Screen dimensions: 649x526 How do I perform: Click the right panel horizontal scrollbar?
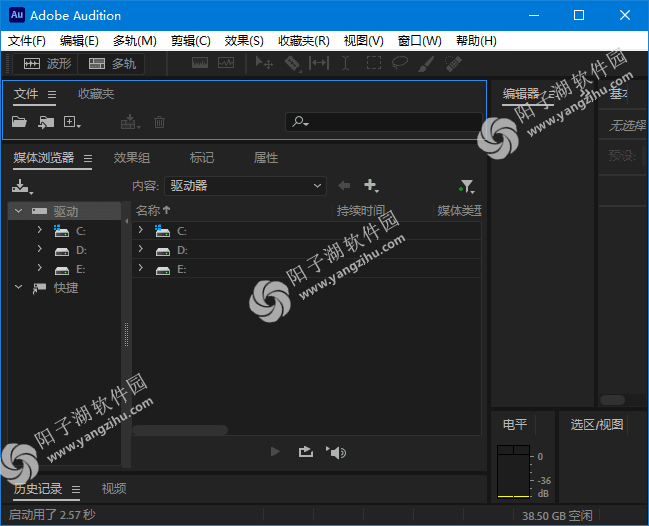click(613, 400)
